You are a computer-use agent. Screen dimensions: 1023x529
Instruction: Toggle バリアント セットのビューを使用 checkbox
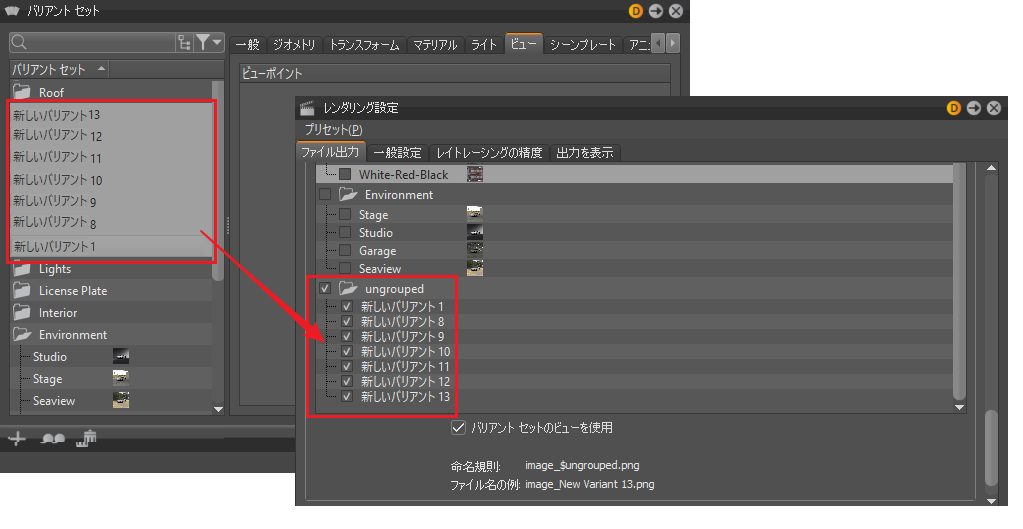point(459,428)
